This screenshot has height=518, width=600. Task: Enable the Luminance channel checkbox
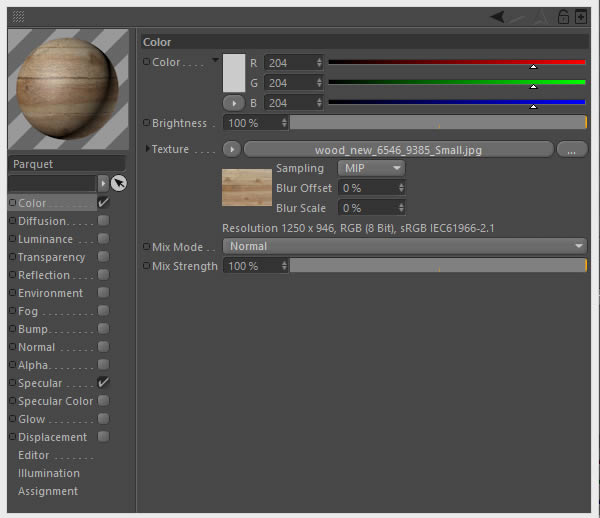coord(103,238)
